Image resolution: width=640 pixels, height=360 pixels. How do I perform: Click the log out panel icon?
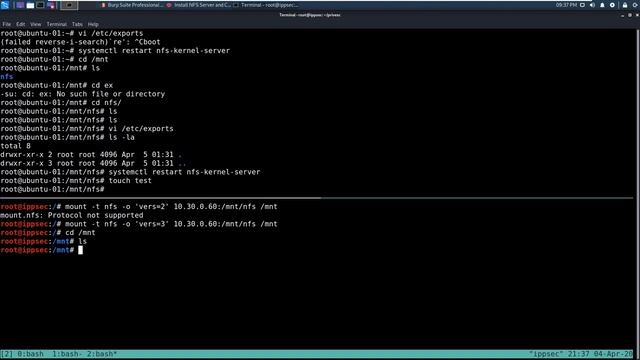[x=636, y=5]
